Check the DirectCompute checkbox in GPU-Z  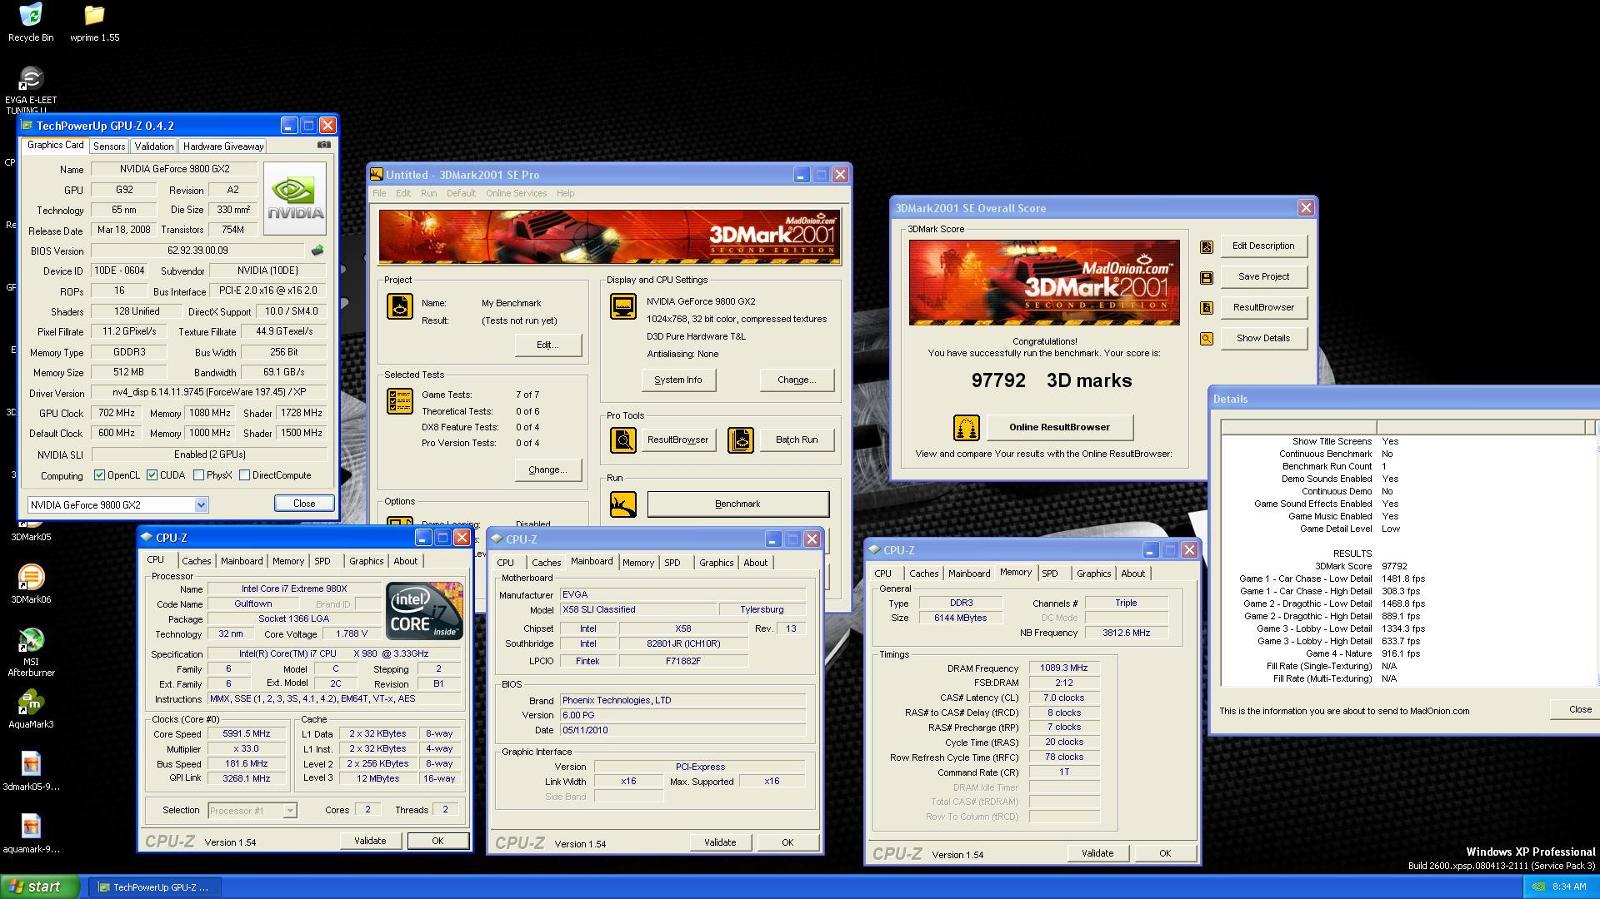pyautogui.click(x=244, y=475)
